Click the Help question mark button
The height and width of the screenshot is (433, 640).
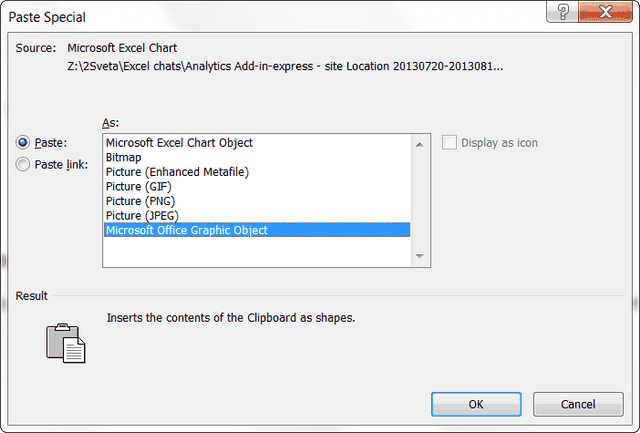[x=566, y=11]
